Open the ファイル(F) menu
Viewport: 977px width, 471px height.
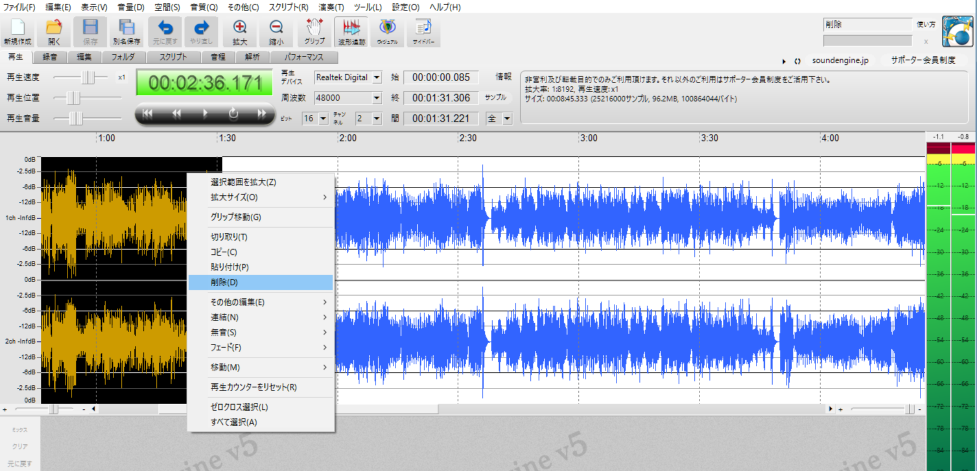coord(19,7)
